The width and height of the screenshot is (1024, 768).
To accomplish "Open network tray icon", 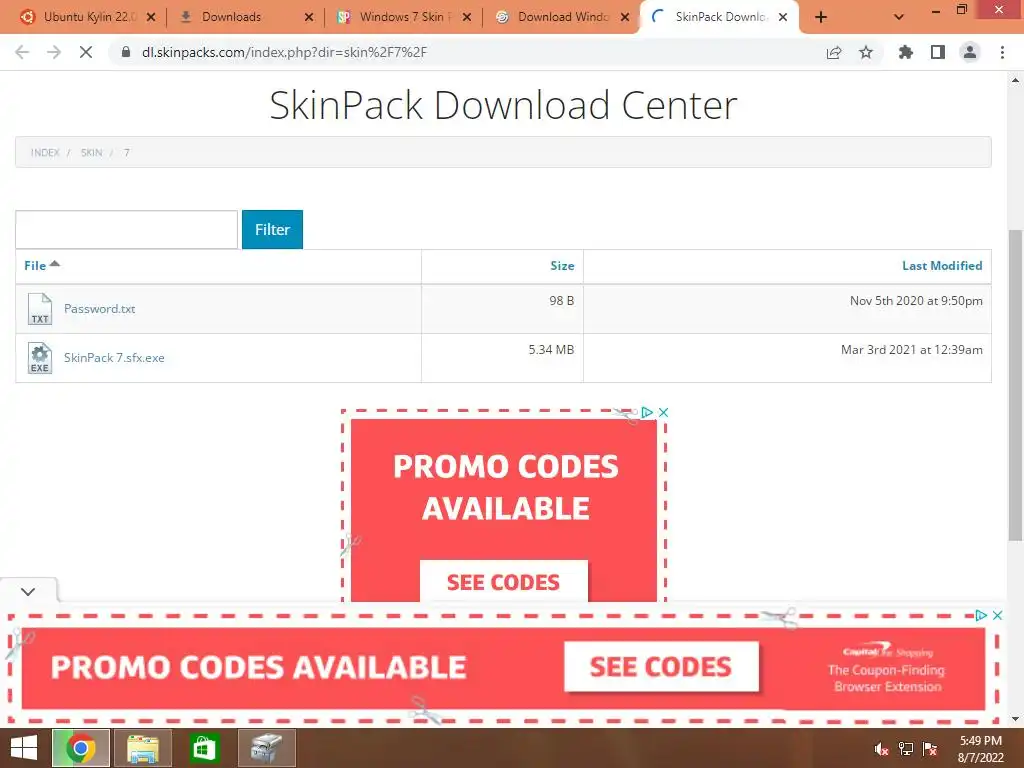I will pyautogui.click(x=906, y=749).
